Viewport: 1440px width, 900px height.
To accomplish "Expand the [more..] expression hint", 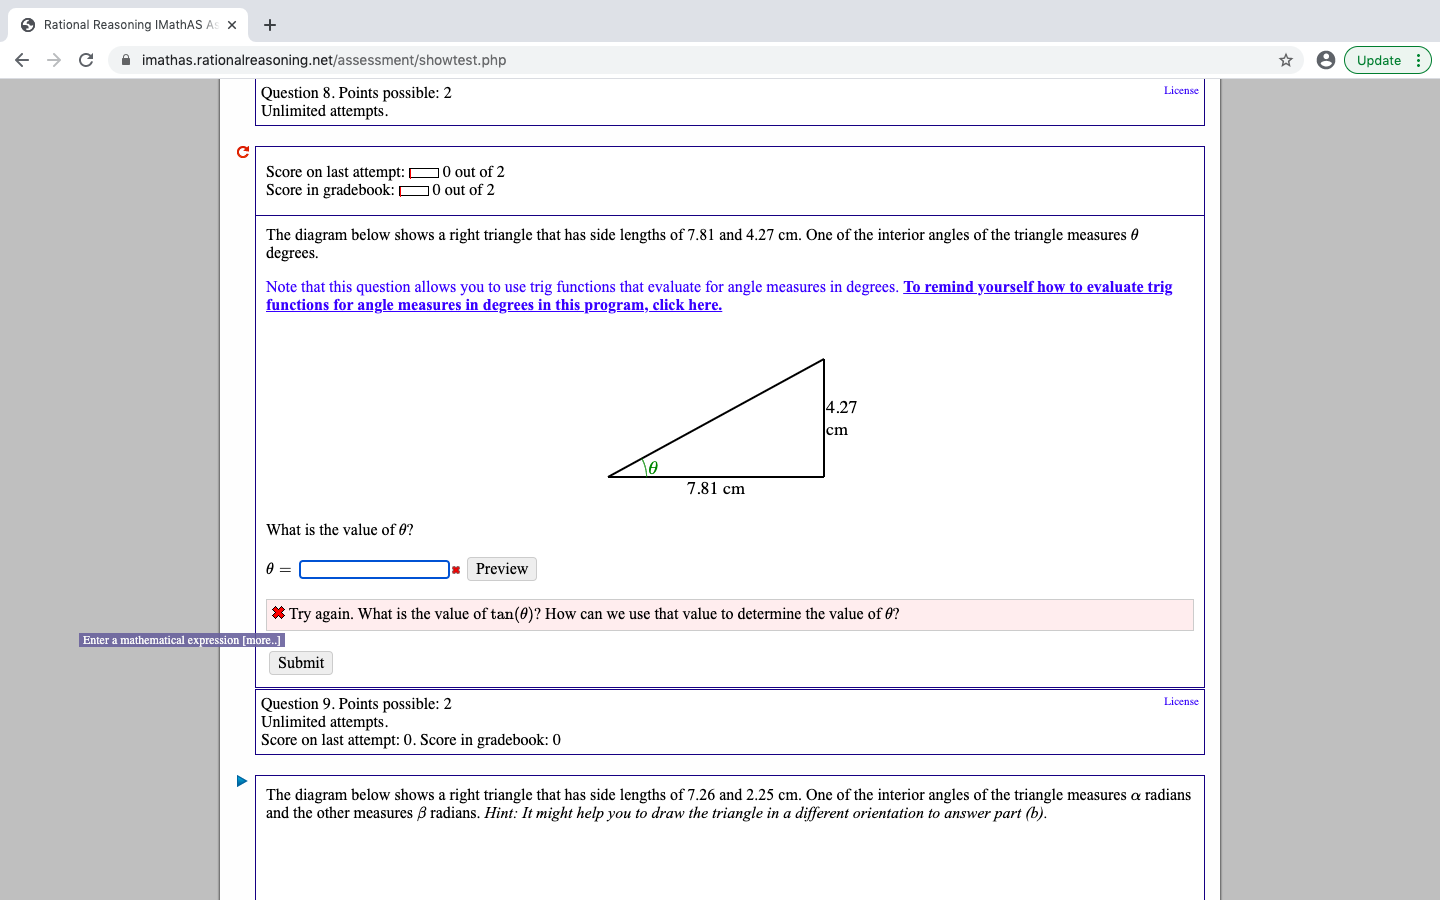I will (262, 640).
